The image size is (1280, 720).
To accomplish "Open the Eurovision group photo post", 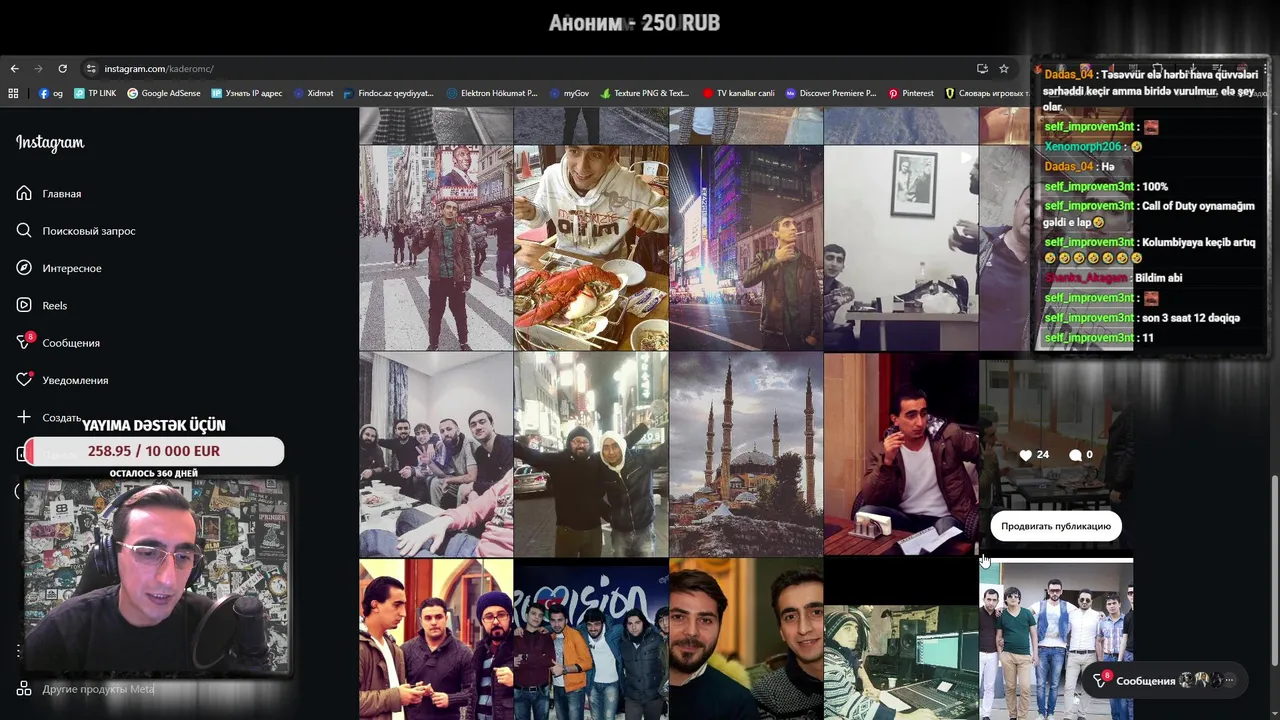I will pyautogui.click(x=591, y=639).
